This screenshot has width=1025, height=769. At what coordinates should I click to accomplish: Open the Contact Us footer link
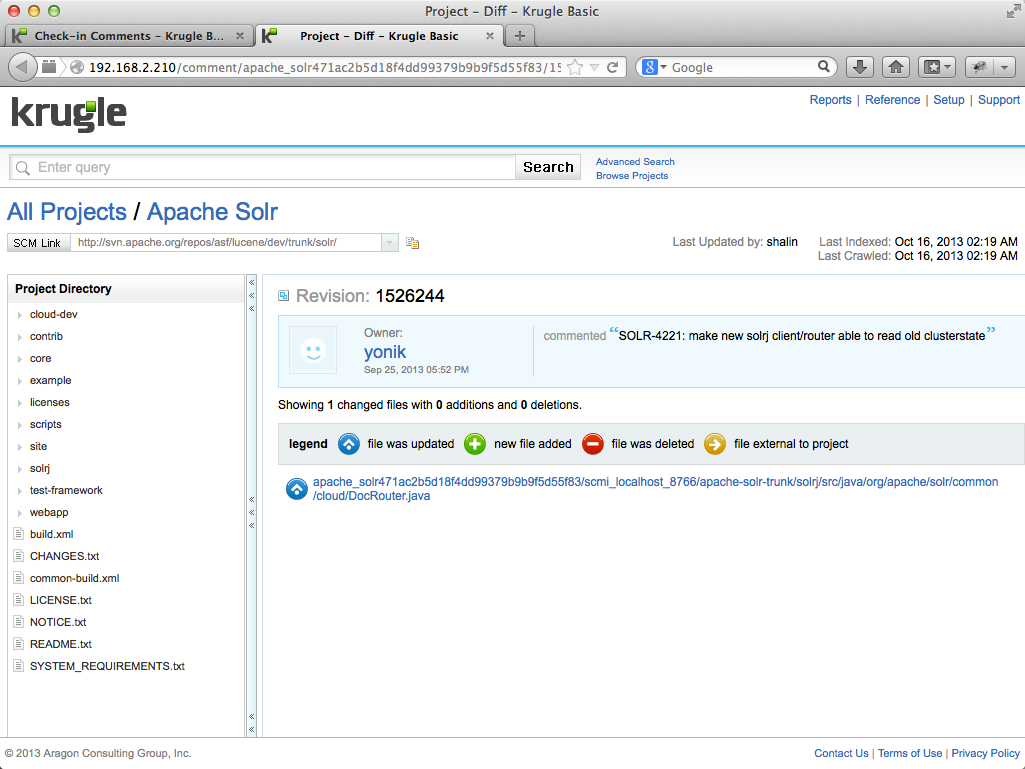[841, 753]
